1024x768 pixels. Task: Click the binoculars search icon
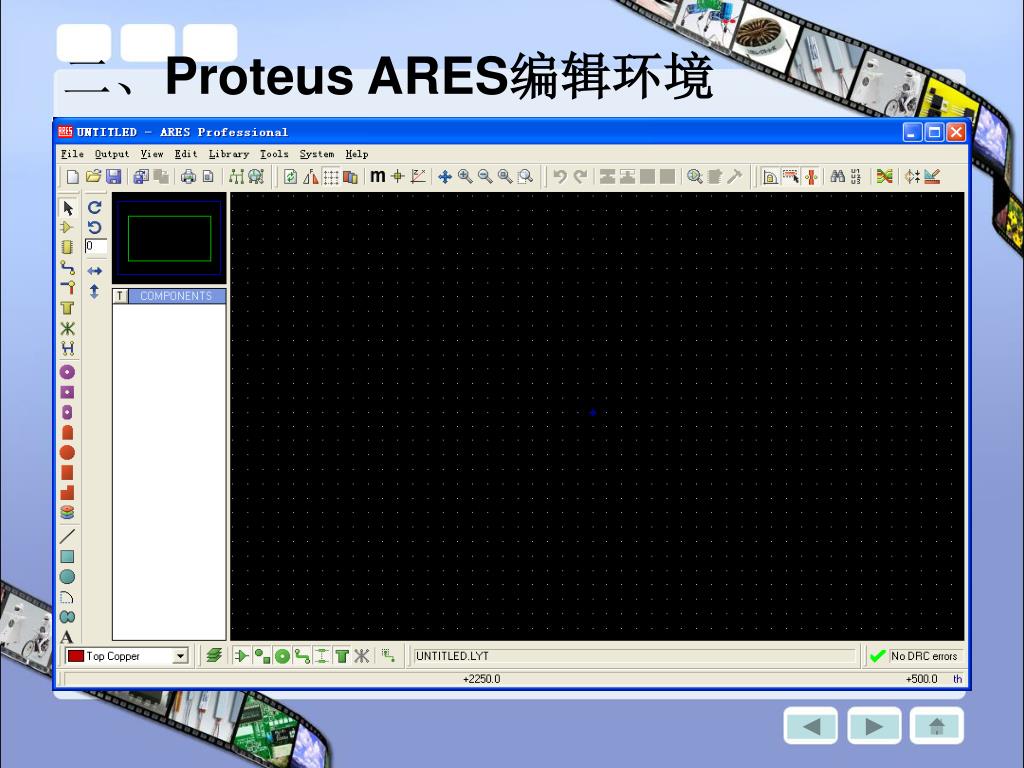837,176
